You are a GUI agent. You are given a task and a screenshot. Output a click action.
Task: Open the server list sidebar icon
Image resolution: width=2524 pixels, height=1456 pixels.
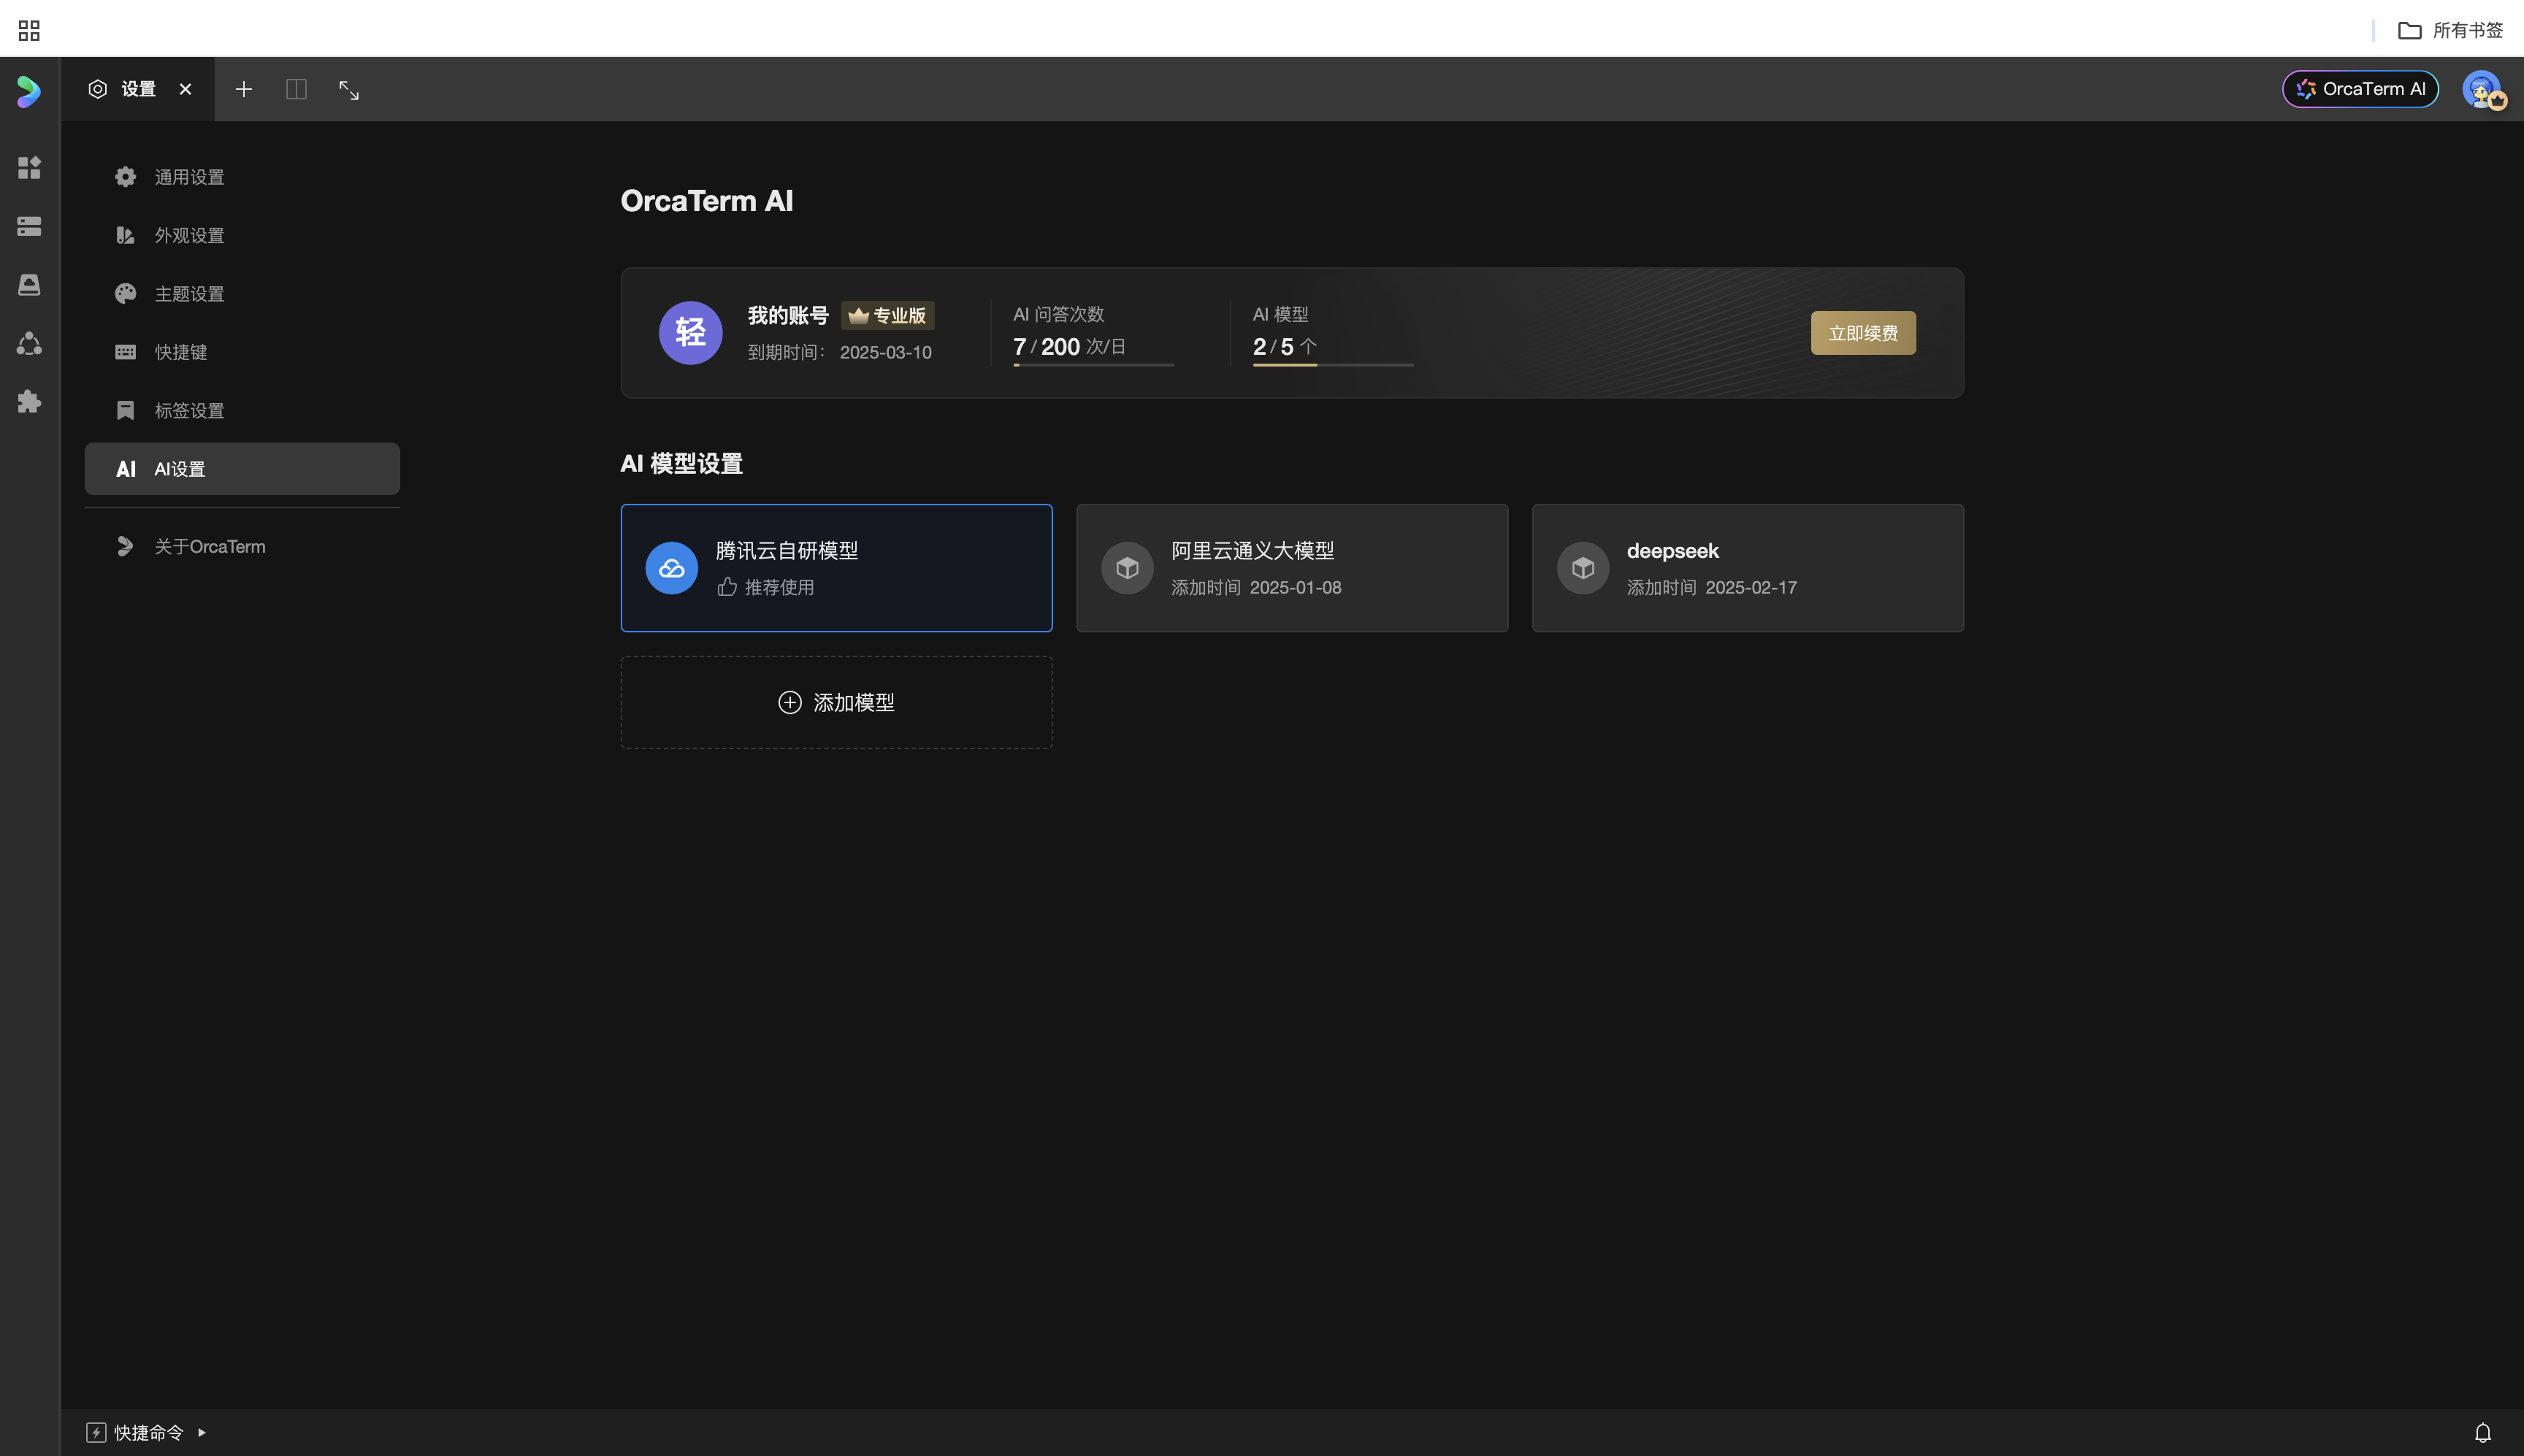click(29, 226)
